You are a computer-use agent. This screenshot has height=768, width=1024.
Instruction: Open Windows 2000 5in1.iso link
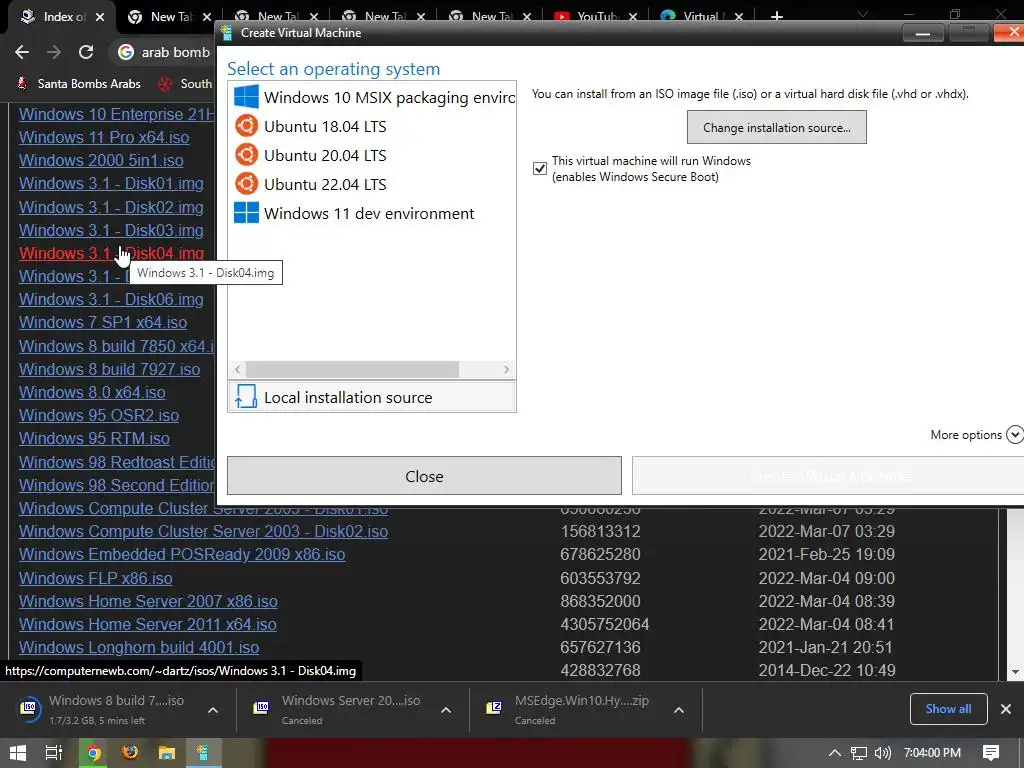101,160
